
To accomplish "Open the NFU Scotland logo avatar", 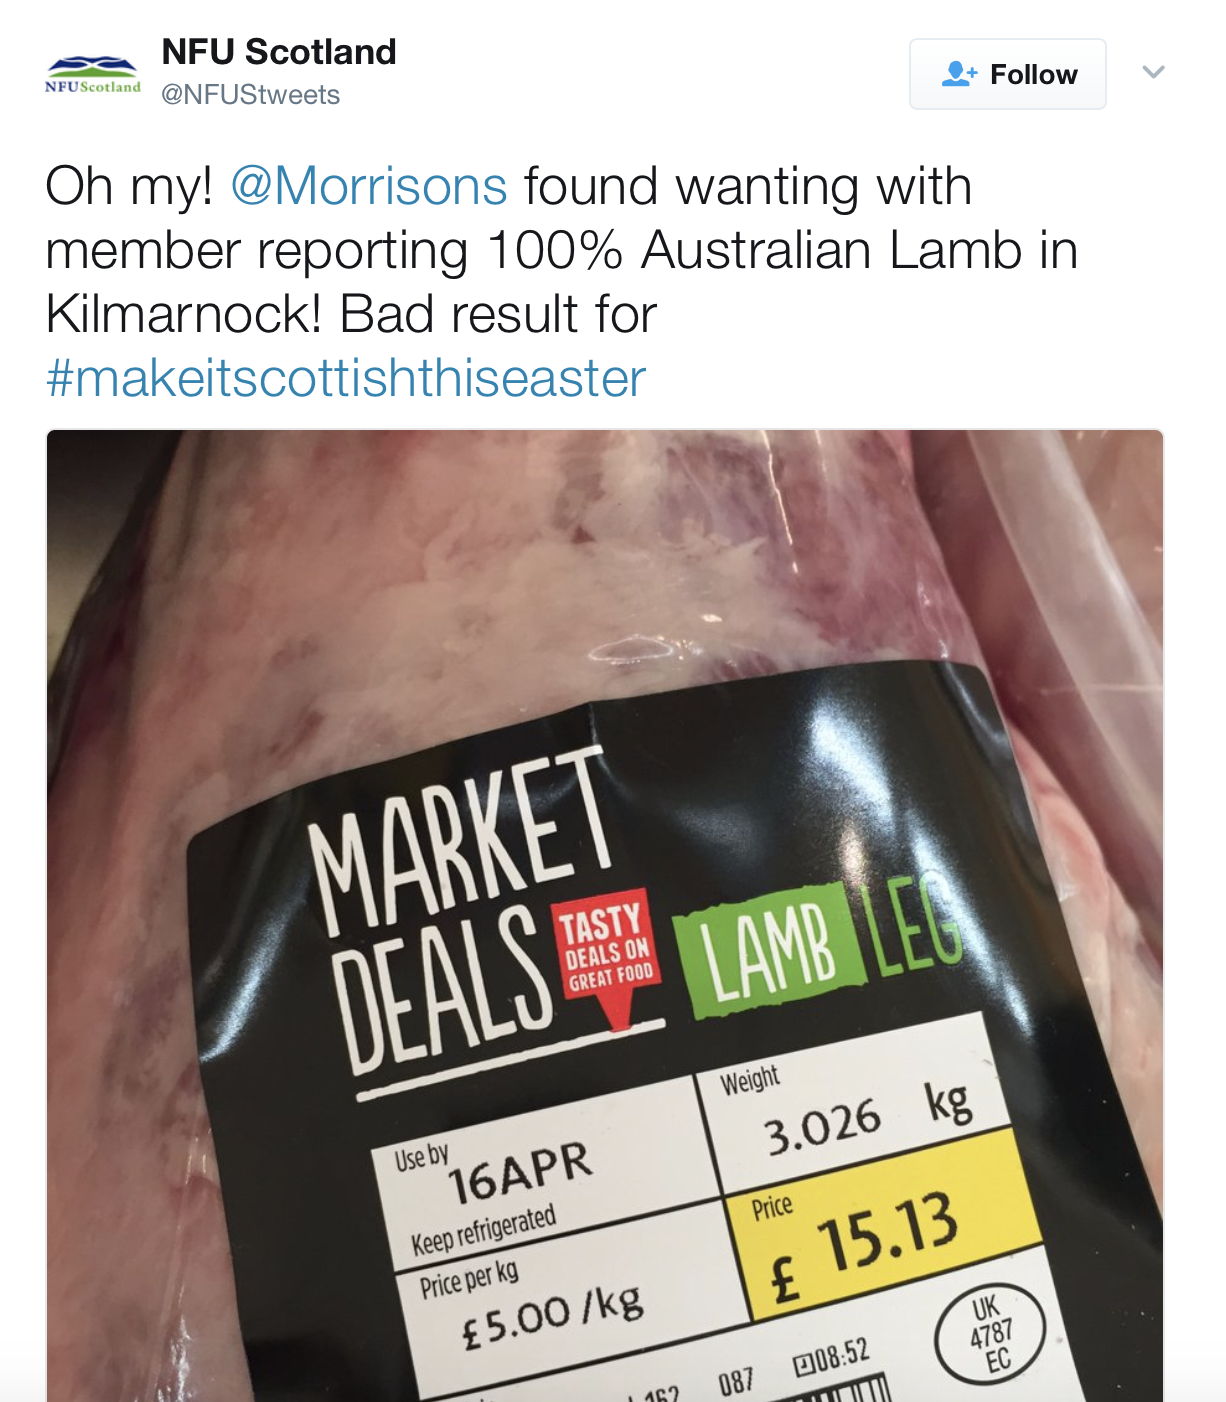I will click(93, 75).
